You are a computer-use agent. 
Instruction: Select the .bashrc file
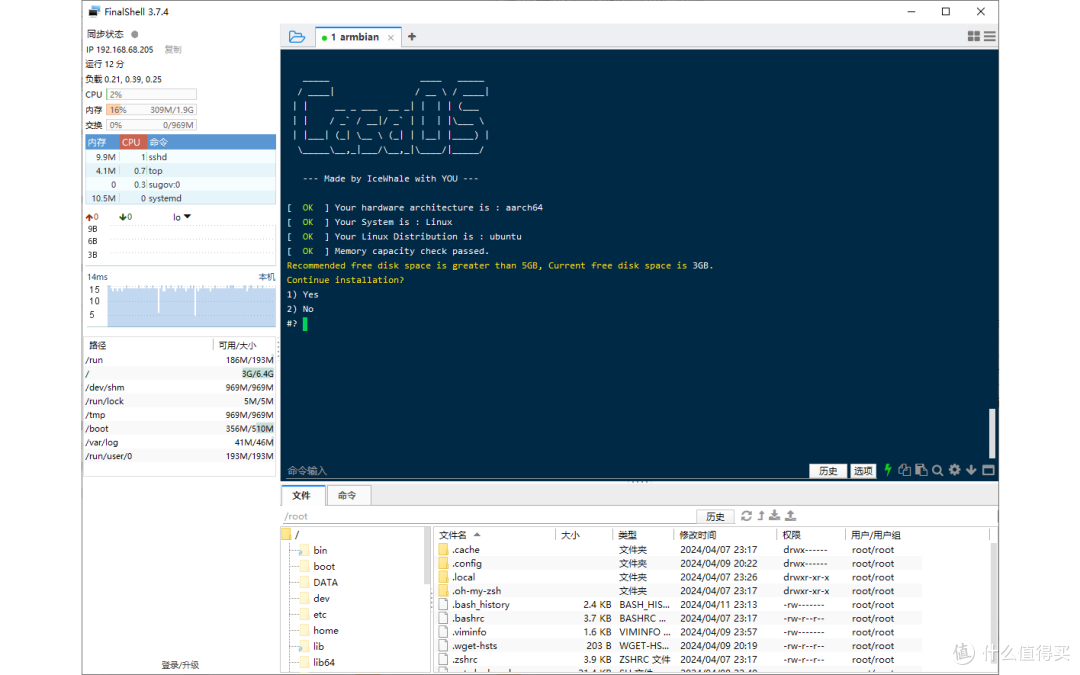[678, 619]
